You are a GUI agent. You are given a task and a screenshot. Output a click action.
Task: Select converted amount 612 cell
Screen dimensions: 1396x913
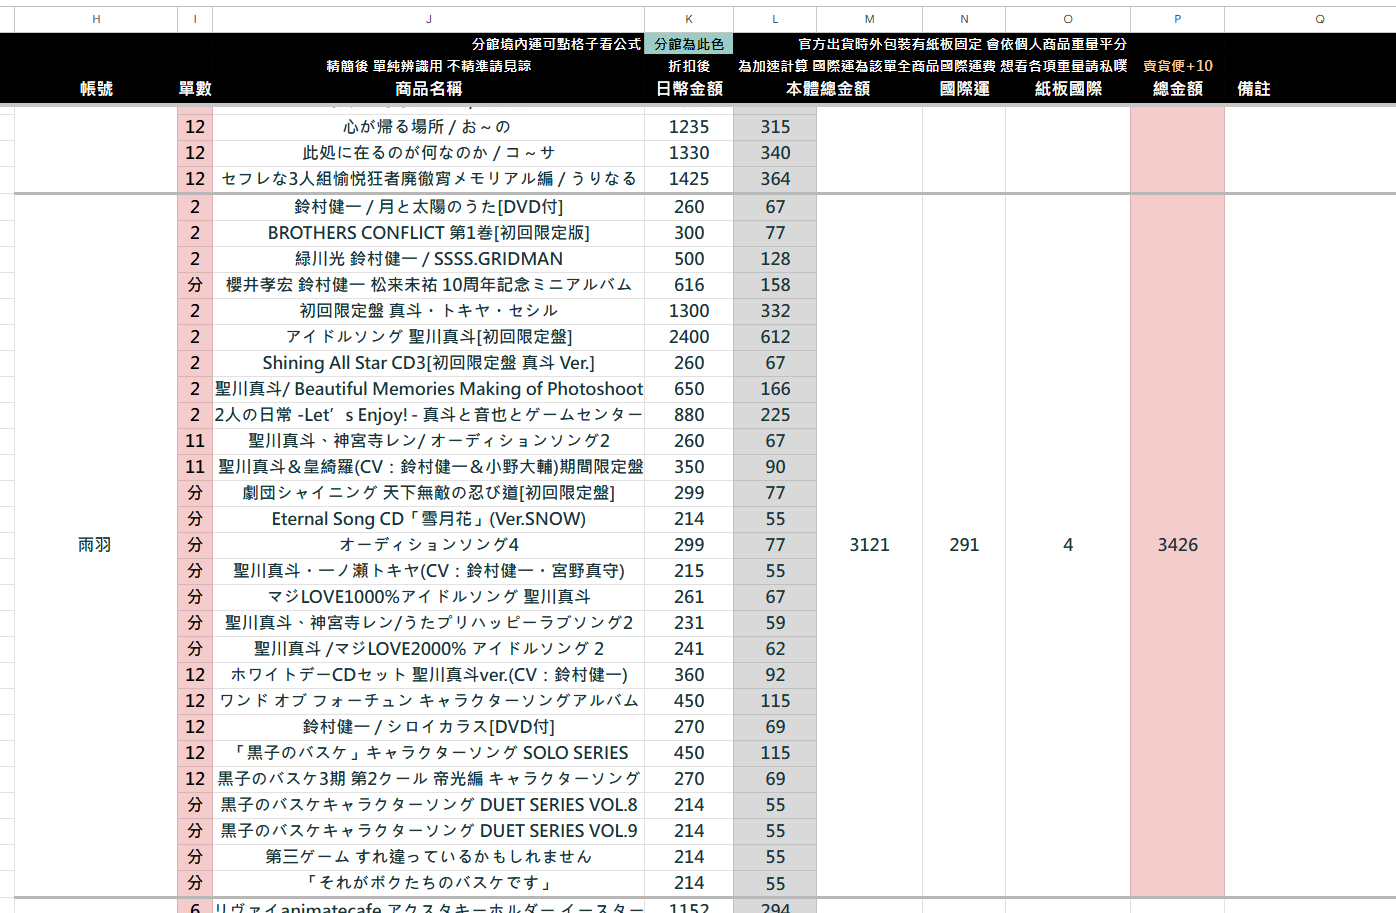coord(775,337)
